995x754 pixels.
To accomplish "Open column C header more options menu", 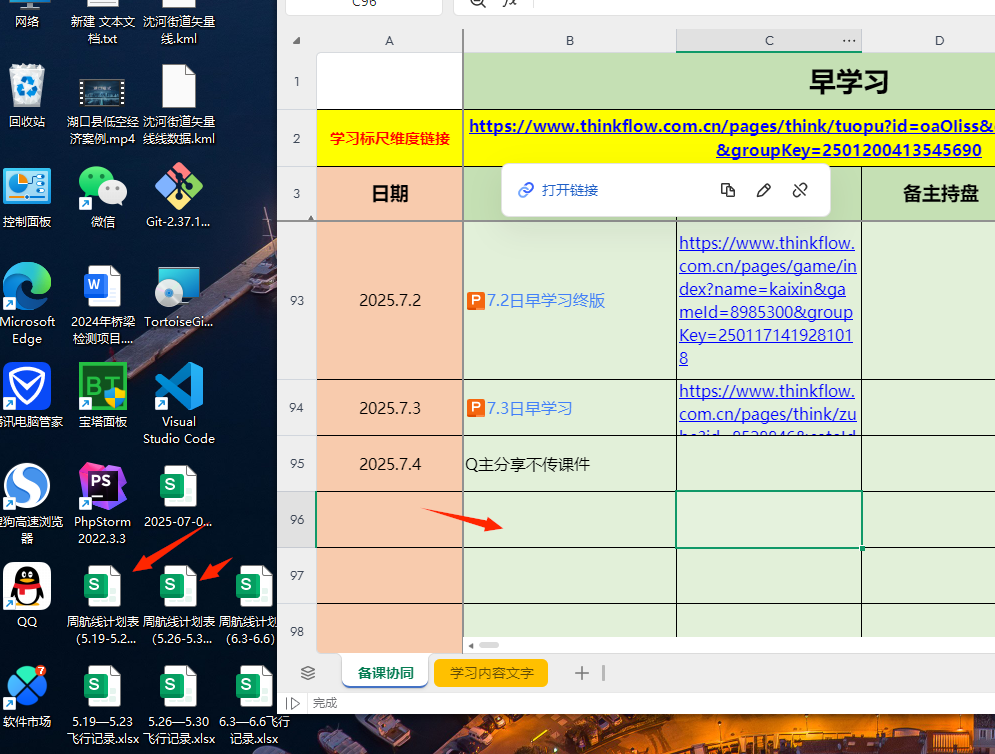I will pyautogui.click(x=849, y=41).
